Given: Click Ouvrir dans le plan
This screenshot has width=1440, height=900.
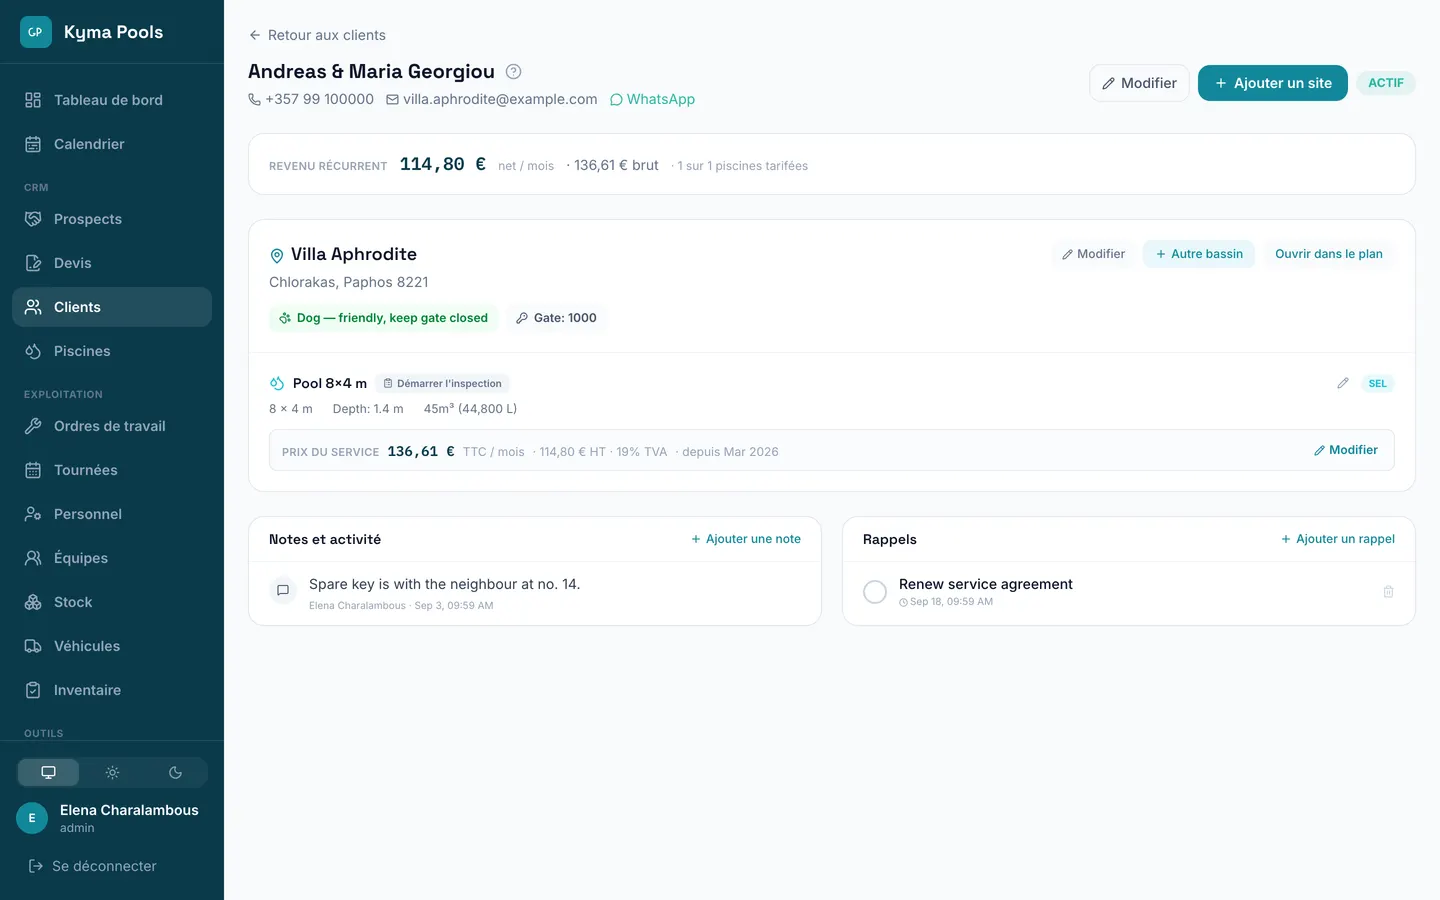Looking at the screenshot, I should [x=1329, y=254].
